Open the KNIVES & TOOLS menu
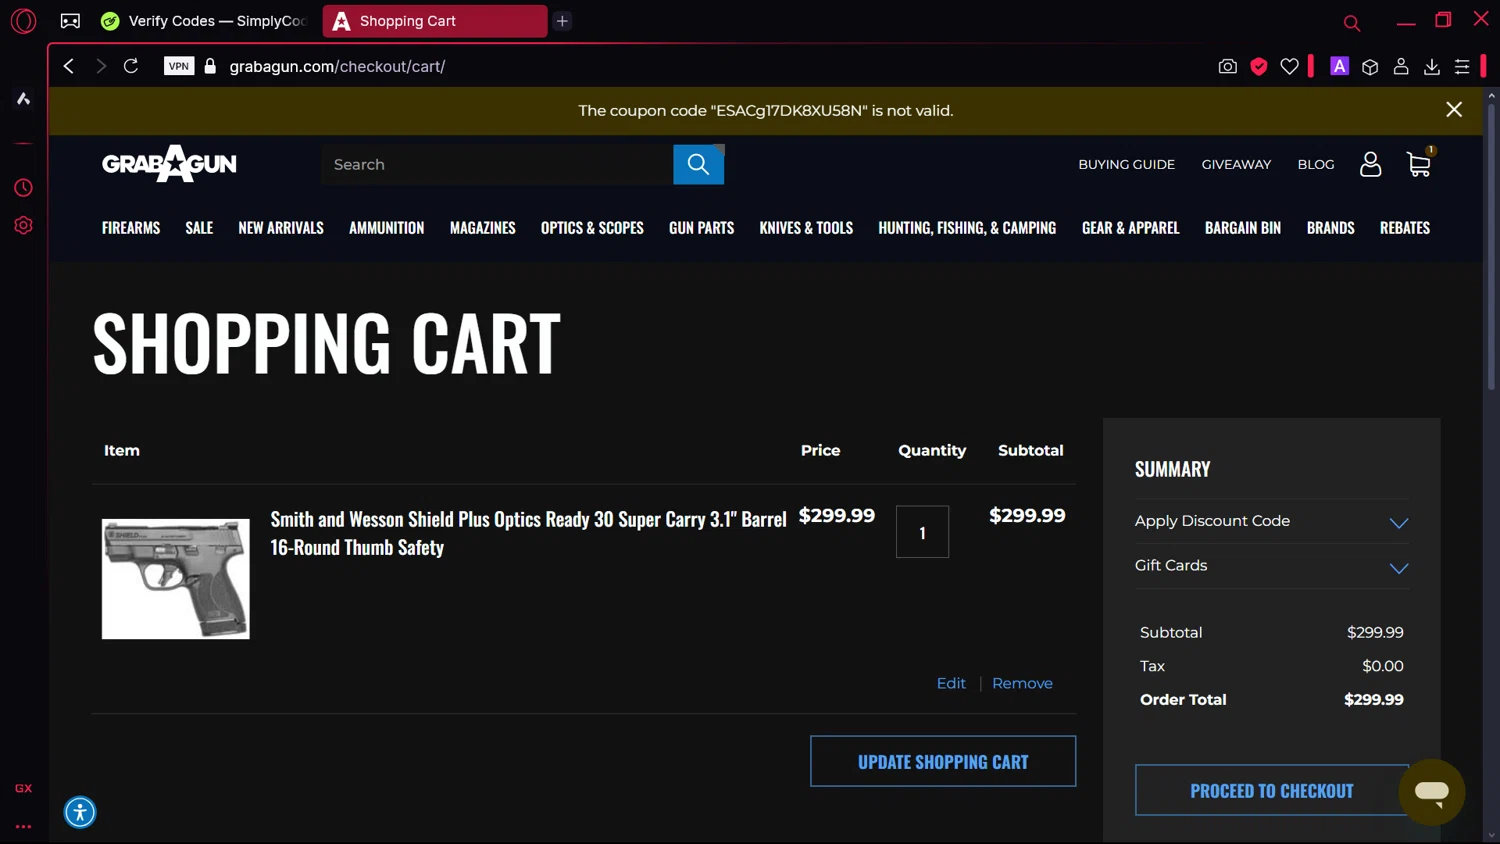1500x844 pixels. click(x=806, y=228)
